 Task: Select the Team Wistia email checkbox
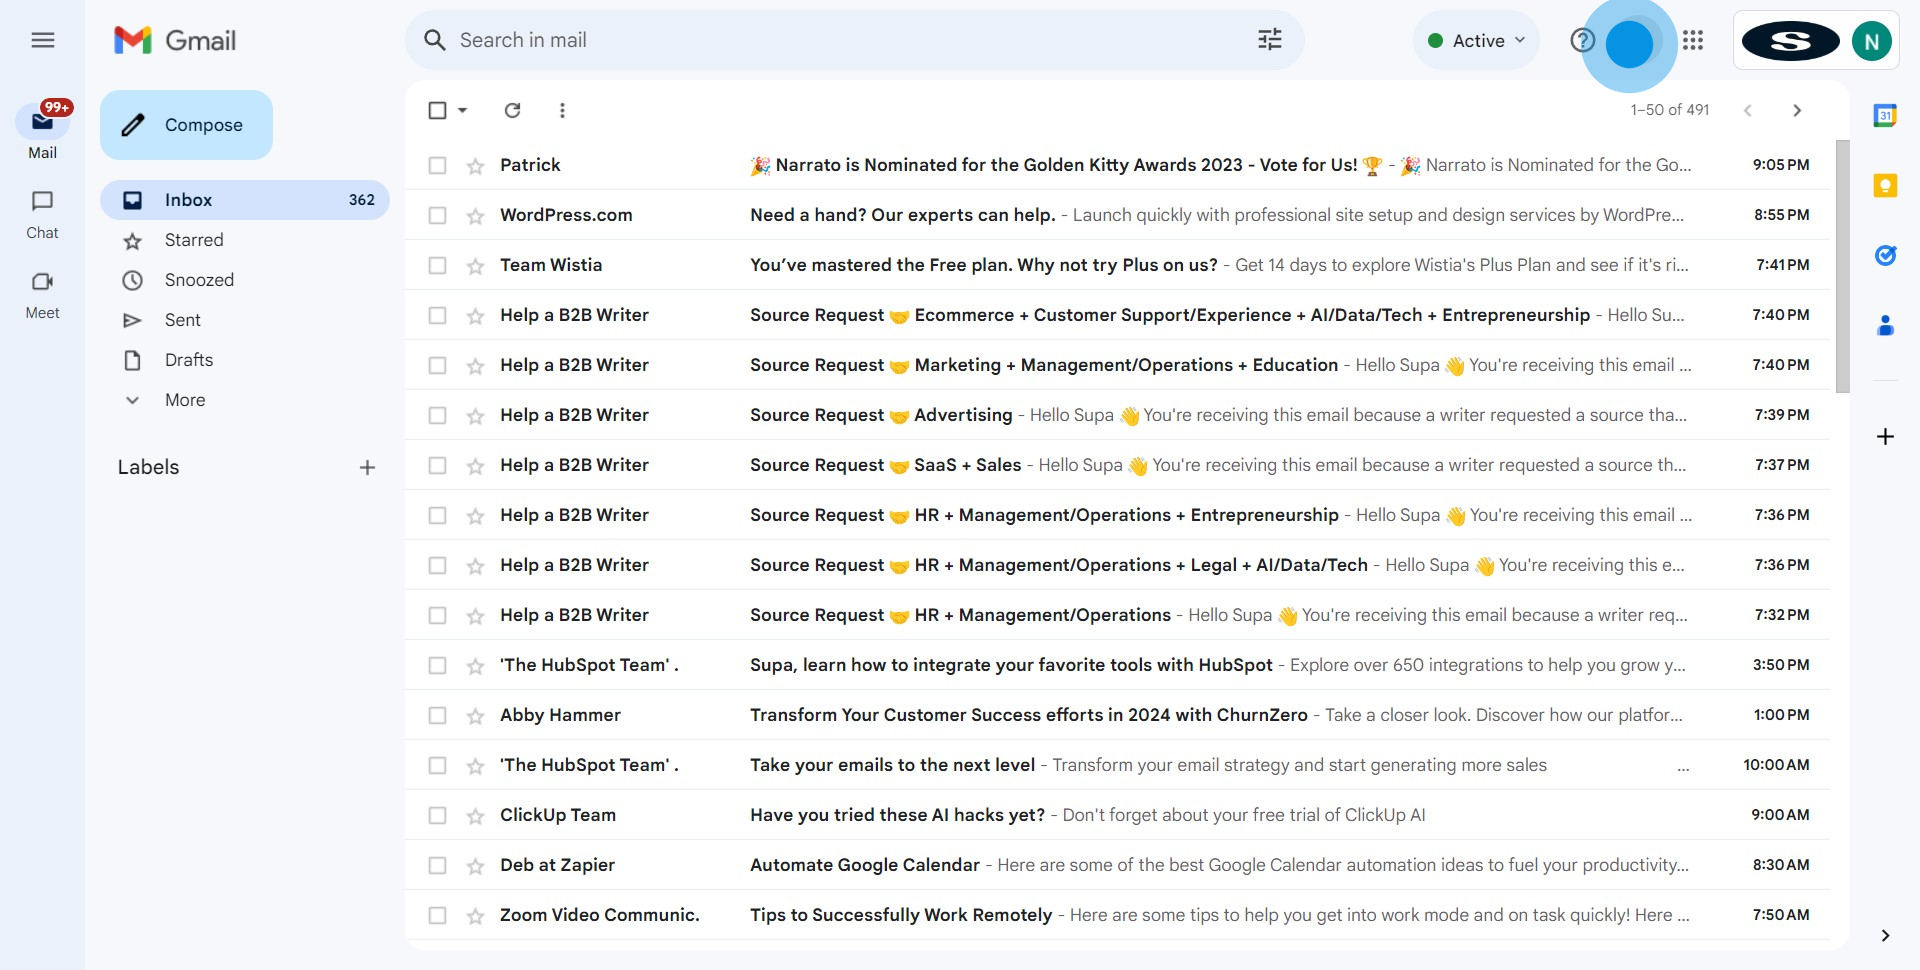pos(437,265)
